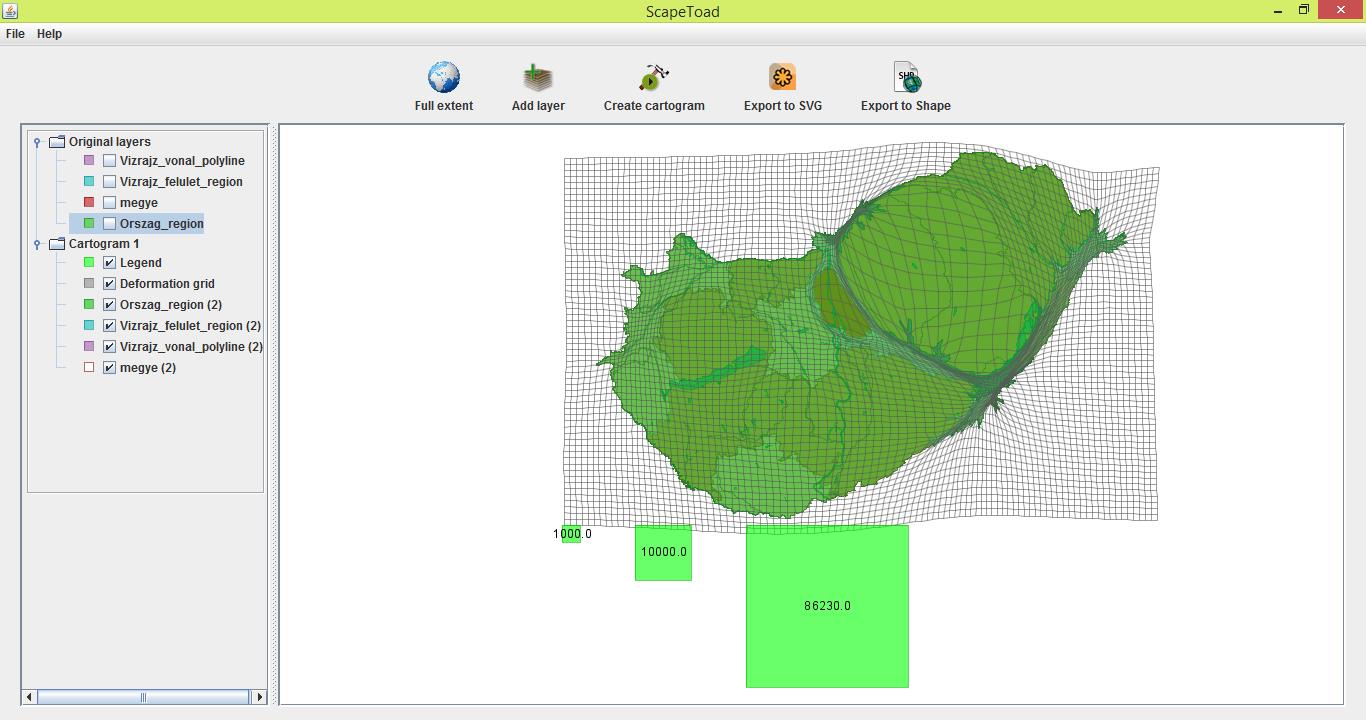Click the Export to Shape icon
This screenshot has width=1366, height=720.
click(x=906, y=77)
